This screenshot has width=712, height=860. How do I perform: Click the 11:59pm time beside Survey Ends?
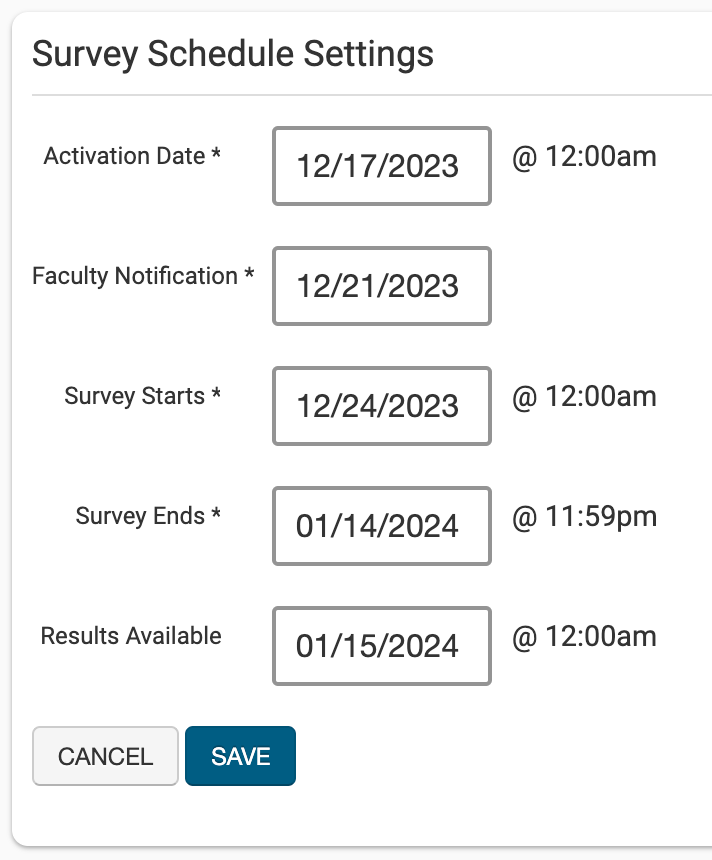584,517
